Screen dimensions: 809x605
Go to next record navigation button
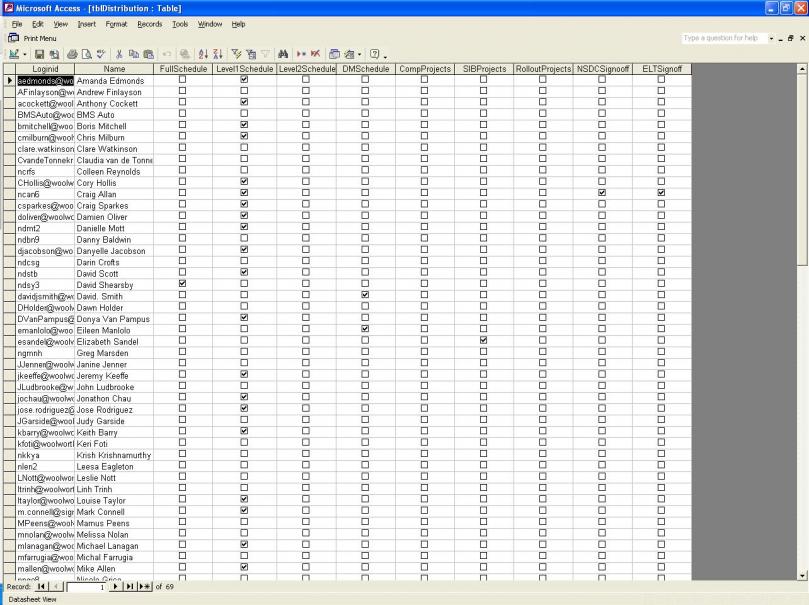116,586
